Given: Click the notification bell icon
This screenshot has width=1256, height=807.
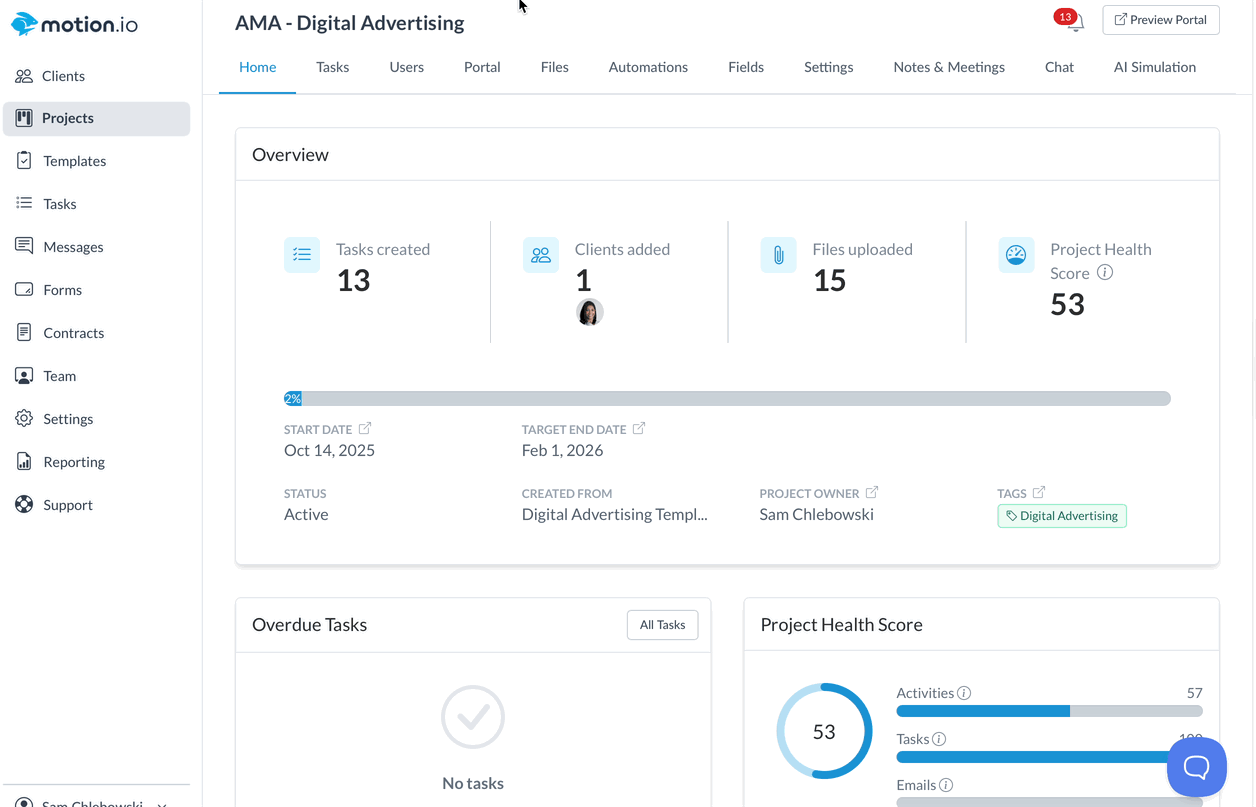Looking at the screenshot, I should [1076, 23].
